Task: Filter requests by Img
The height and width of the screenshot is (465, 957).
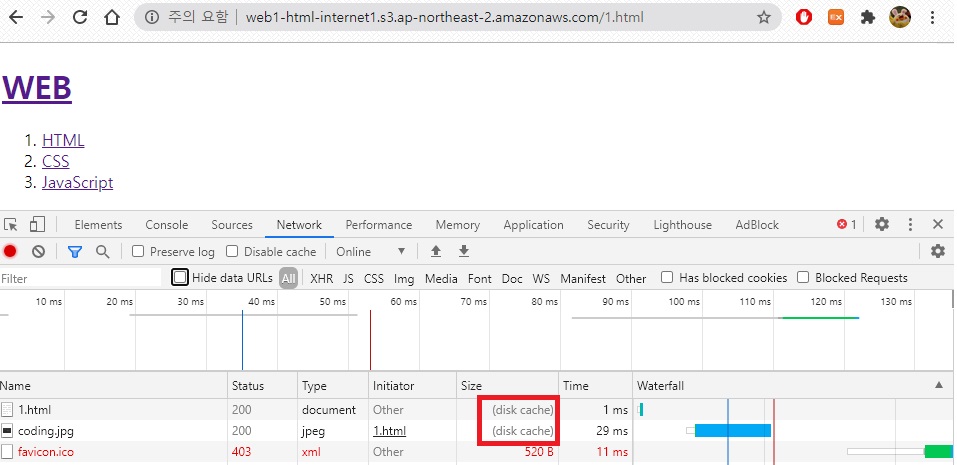Action: tap(404, 279)
